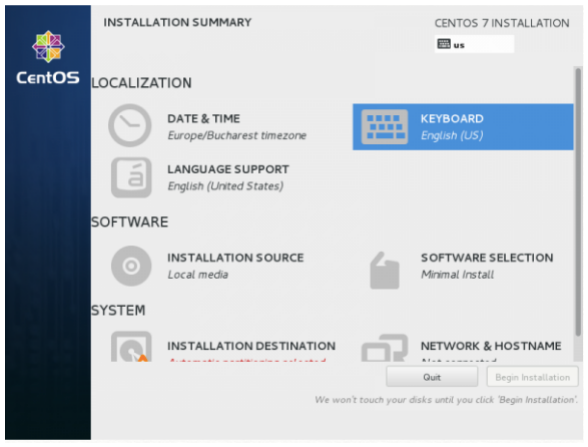Click 'English (US)' keyboard status text
588x447 pixels.
(x=452, y=135)
